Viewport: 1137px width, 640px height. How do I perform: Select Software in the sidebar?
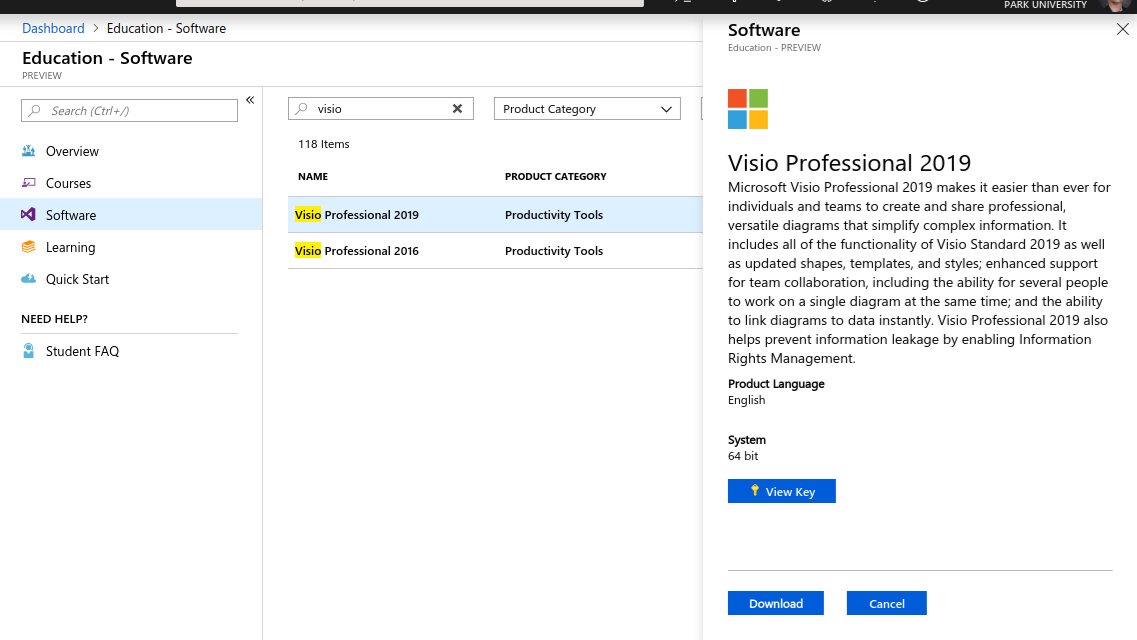click(x=131, y=215)
